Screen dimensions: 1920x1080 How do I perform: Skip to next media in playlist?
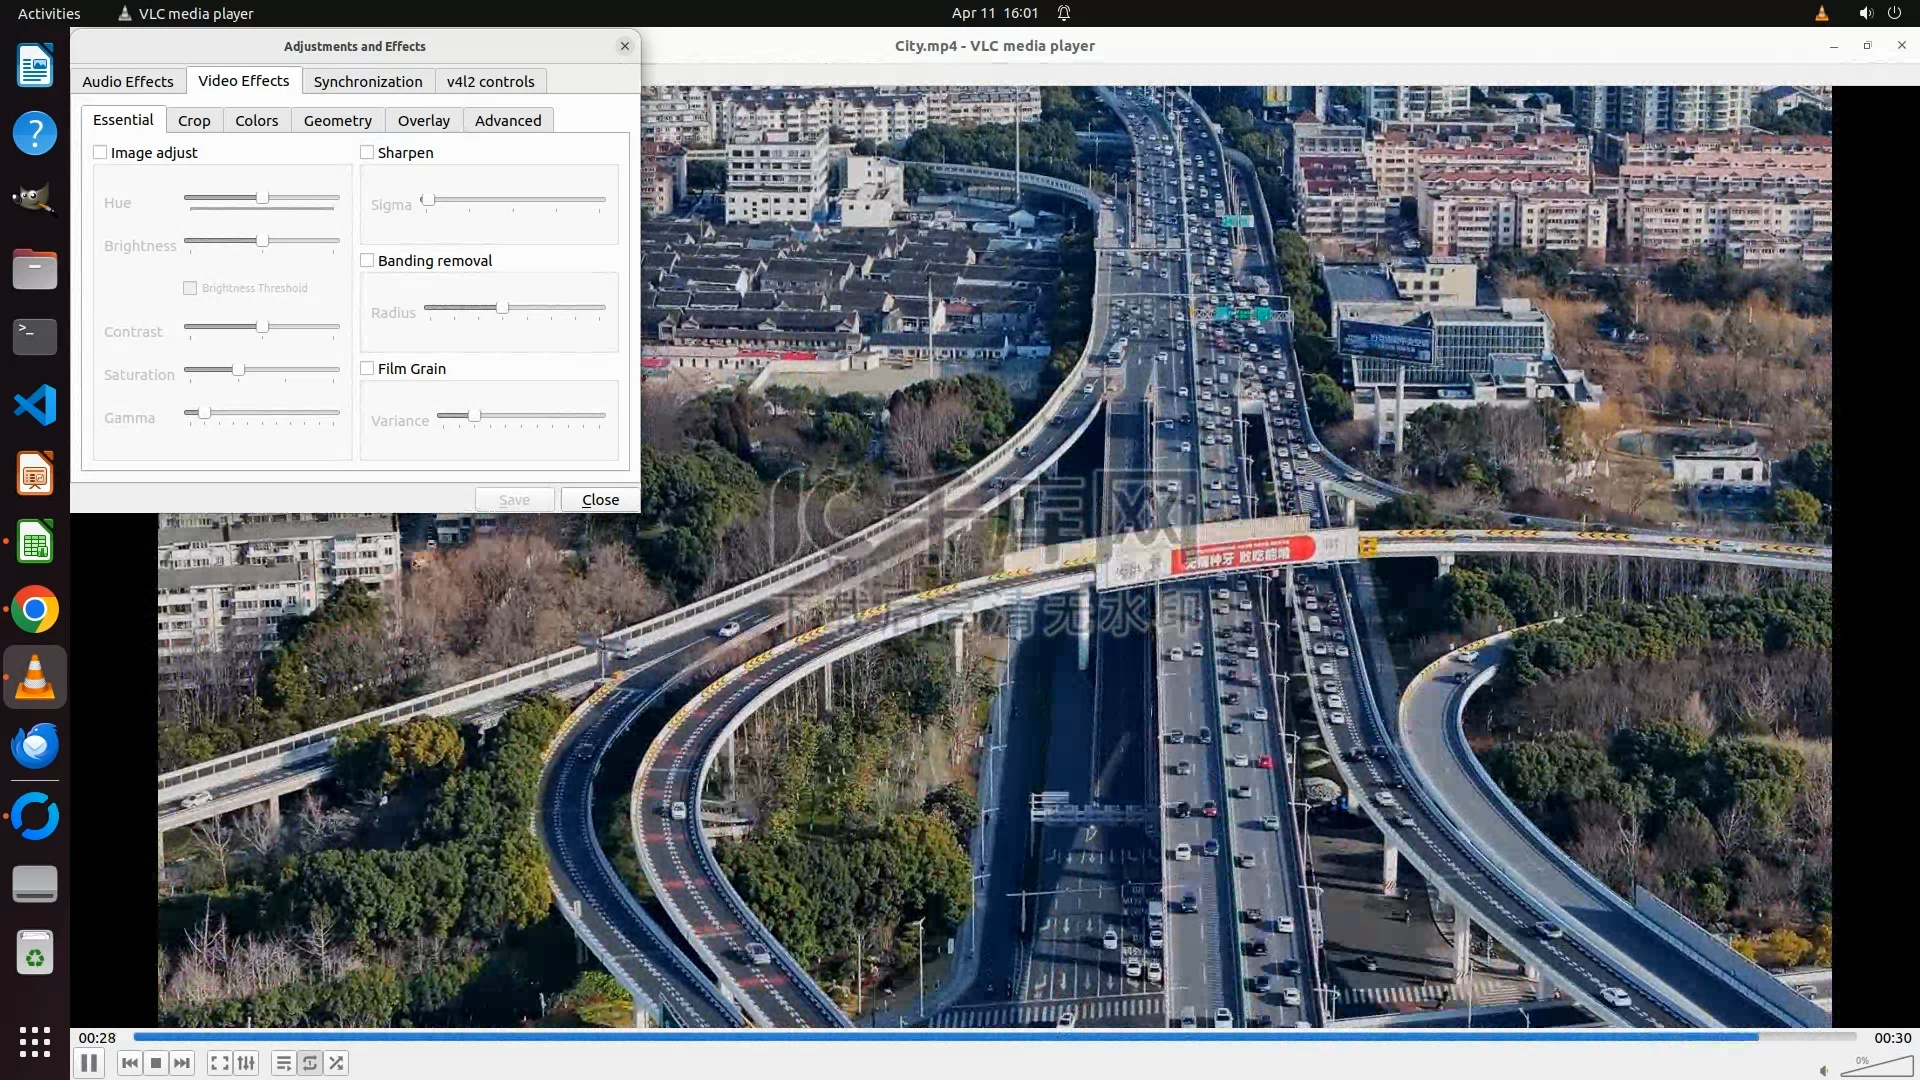tap(182, 1063)
